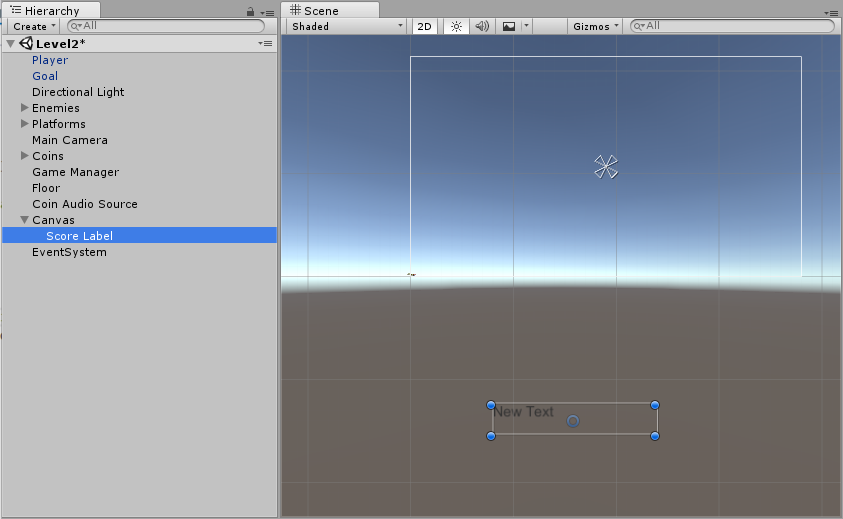Open the Gizmos dropdown

point(595,26)
